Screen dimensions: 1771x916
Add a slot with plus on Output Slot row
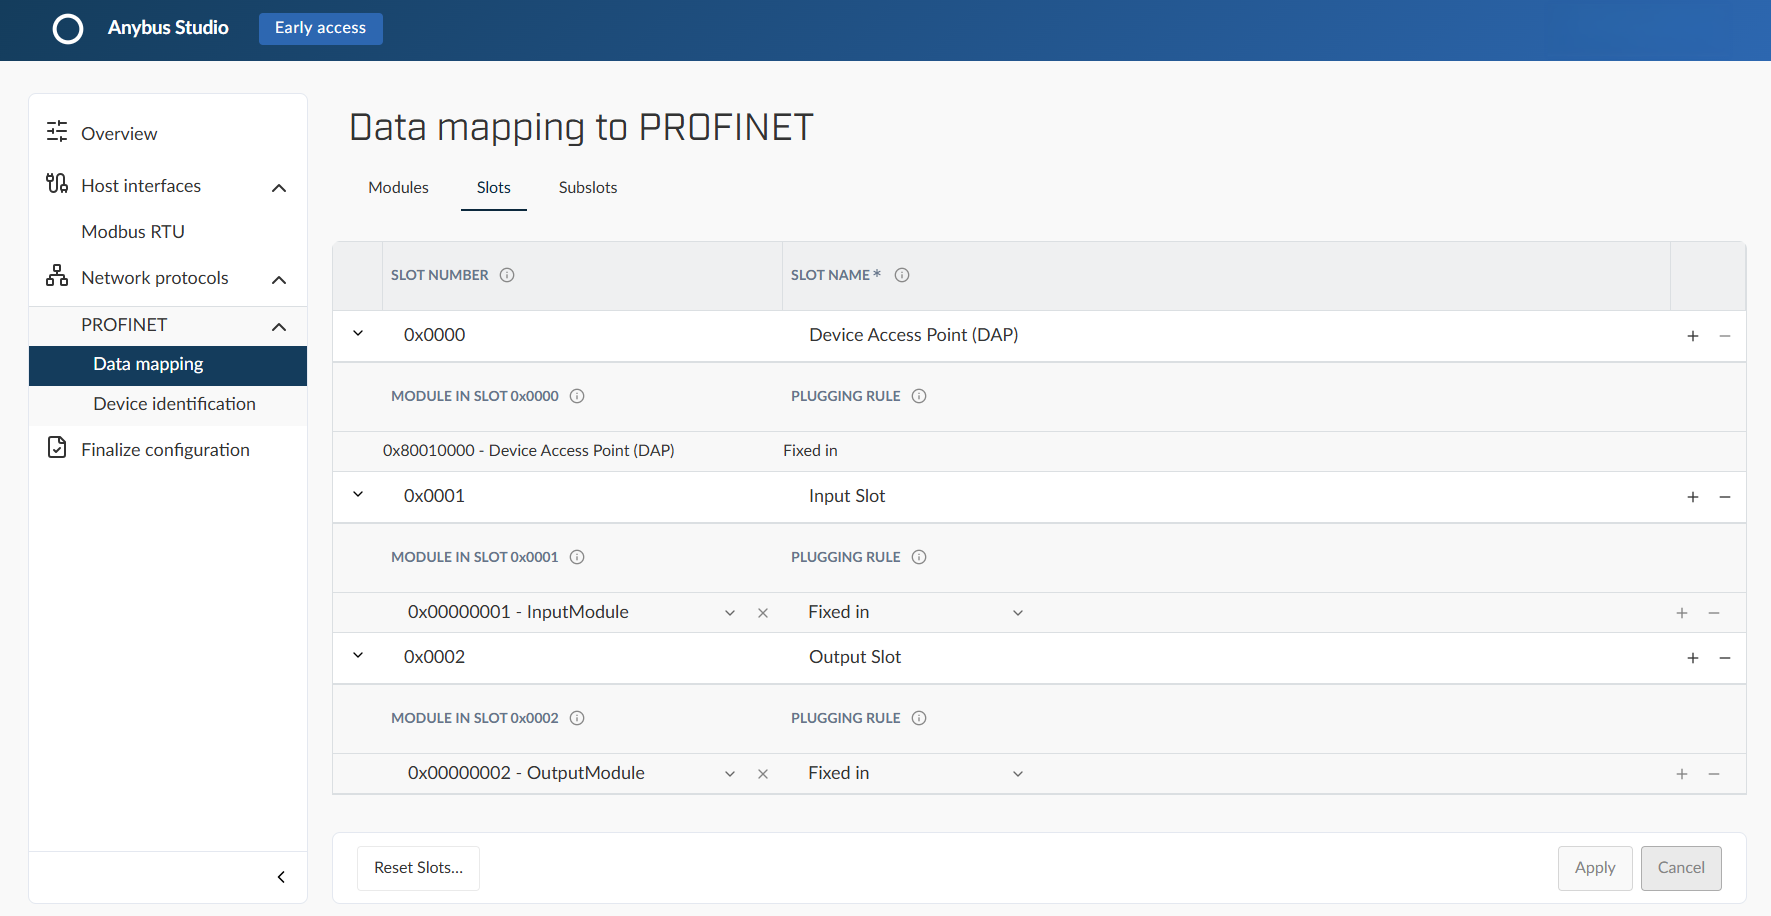[1693, 658]
